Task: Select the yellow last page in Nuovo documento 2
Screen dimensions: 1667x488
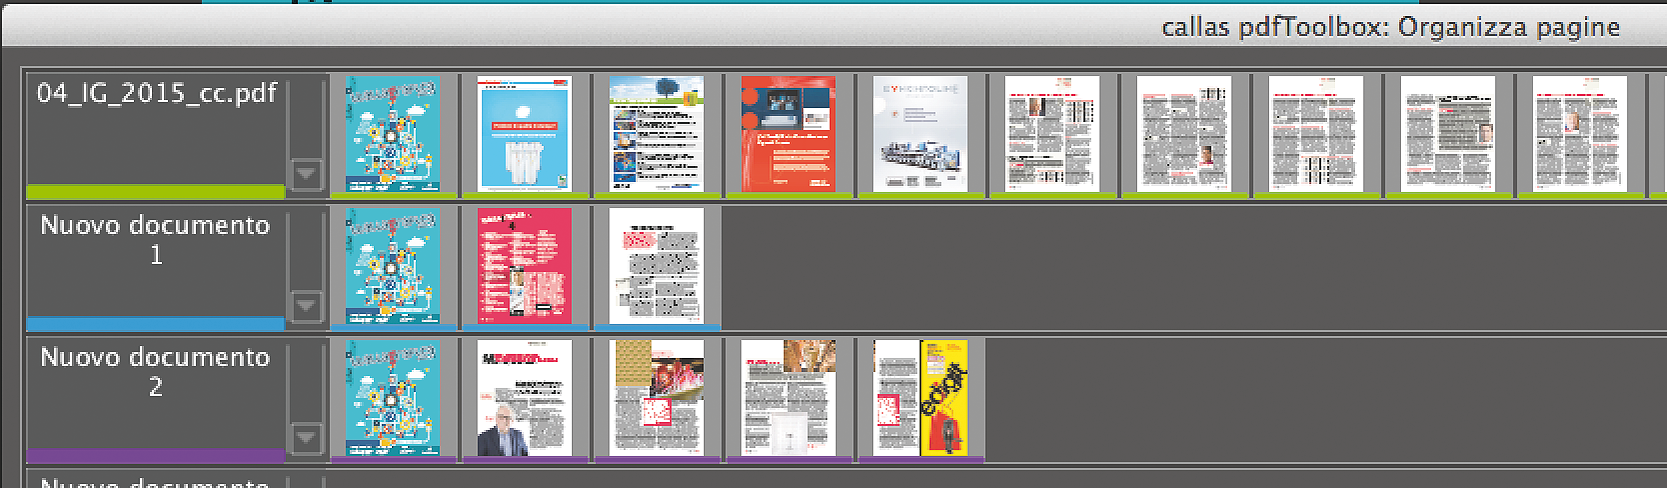Action: [x=920, y=397]
